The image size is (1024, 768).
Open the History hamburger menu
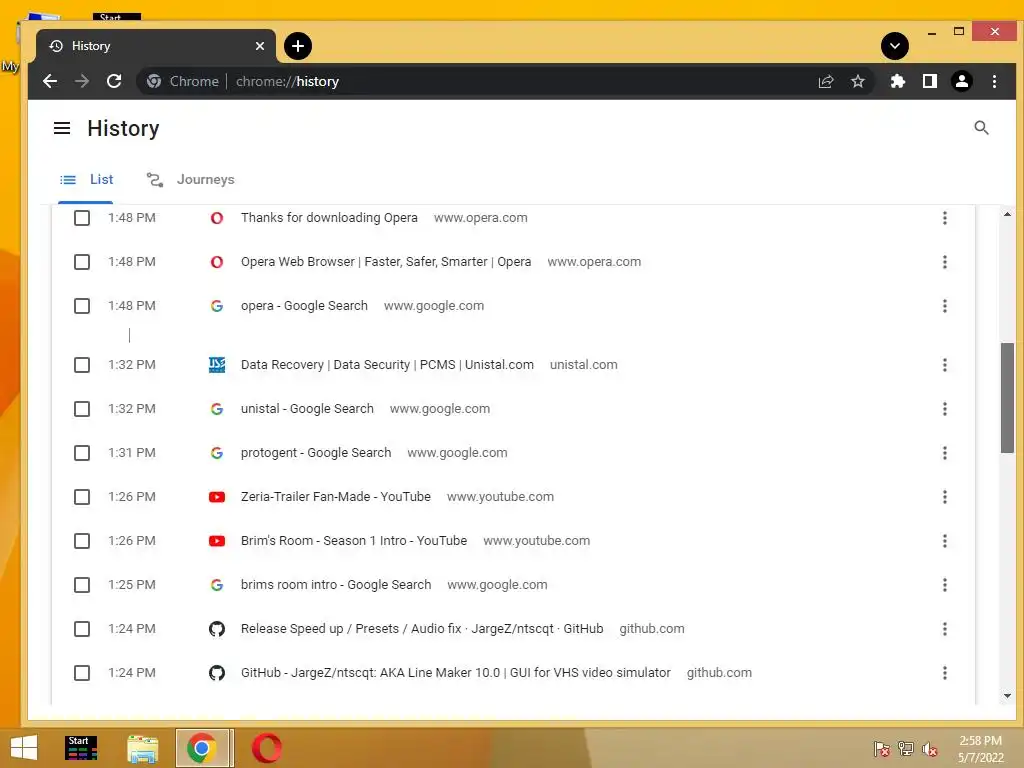(62, 128)
